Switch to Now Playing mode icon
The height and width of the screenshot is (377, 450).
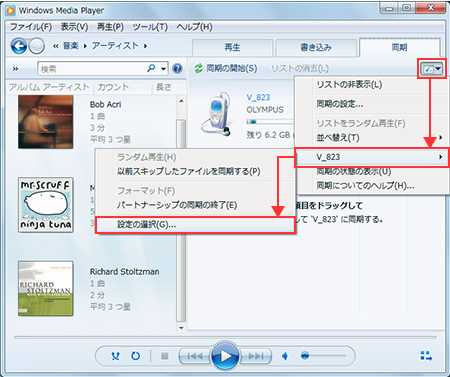tap(426, 356)
